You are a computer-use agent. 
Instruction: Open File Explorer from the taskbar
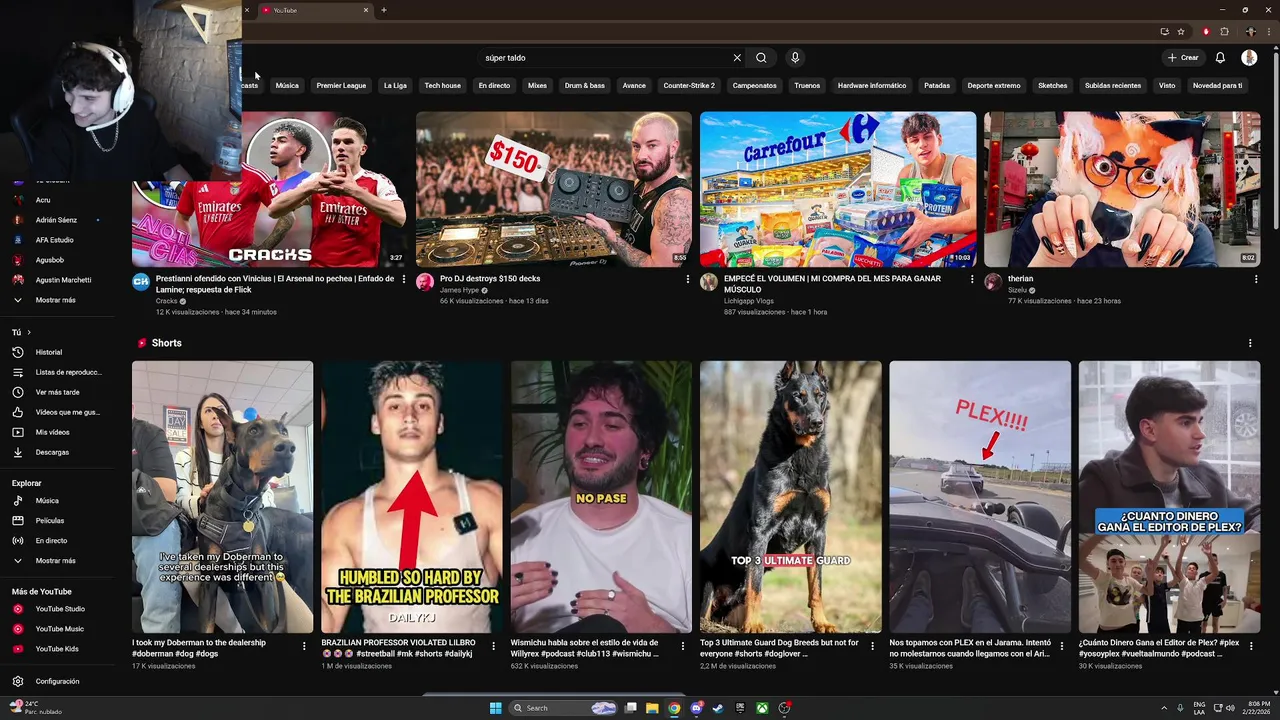pos(652,708)
